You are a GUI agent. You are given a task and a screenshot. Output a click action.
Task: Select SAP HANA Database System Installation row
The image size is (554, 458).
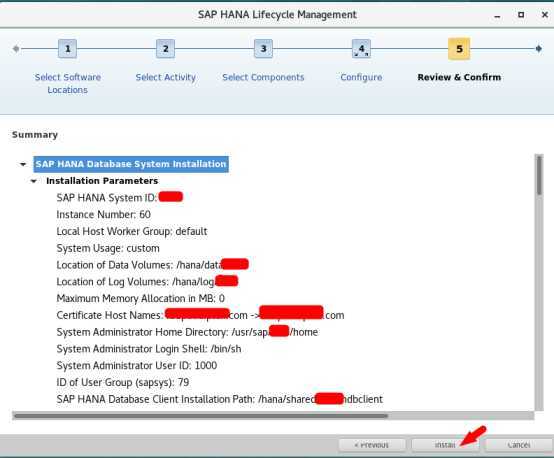(131, 164)
